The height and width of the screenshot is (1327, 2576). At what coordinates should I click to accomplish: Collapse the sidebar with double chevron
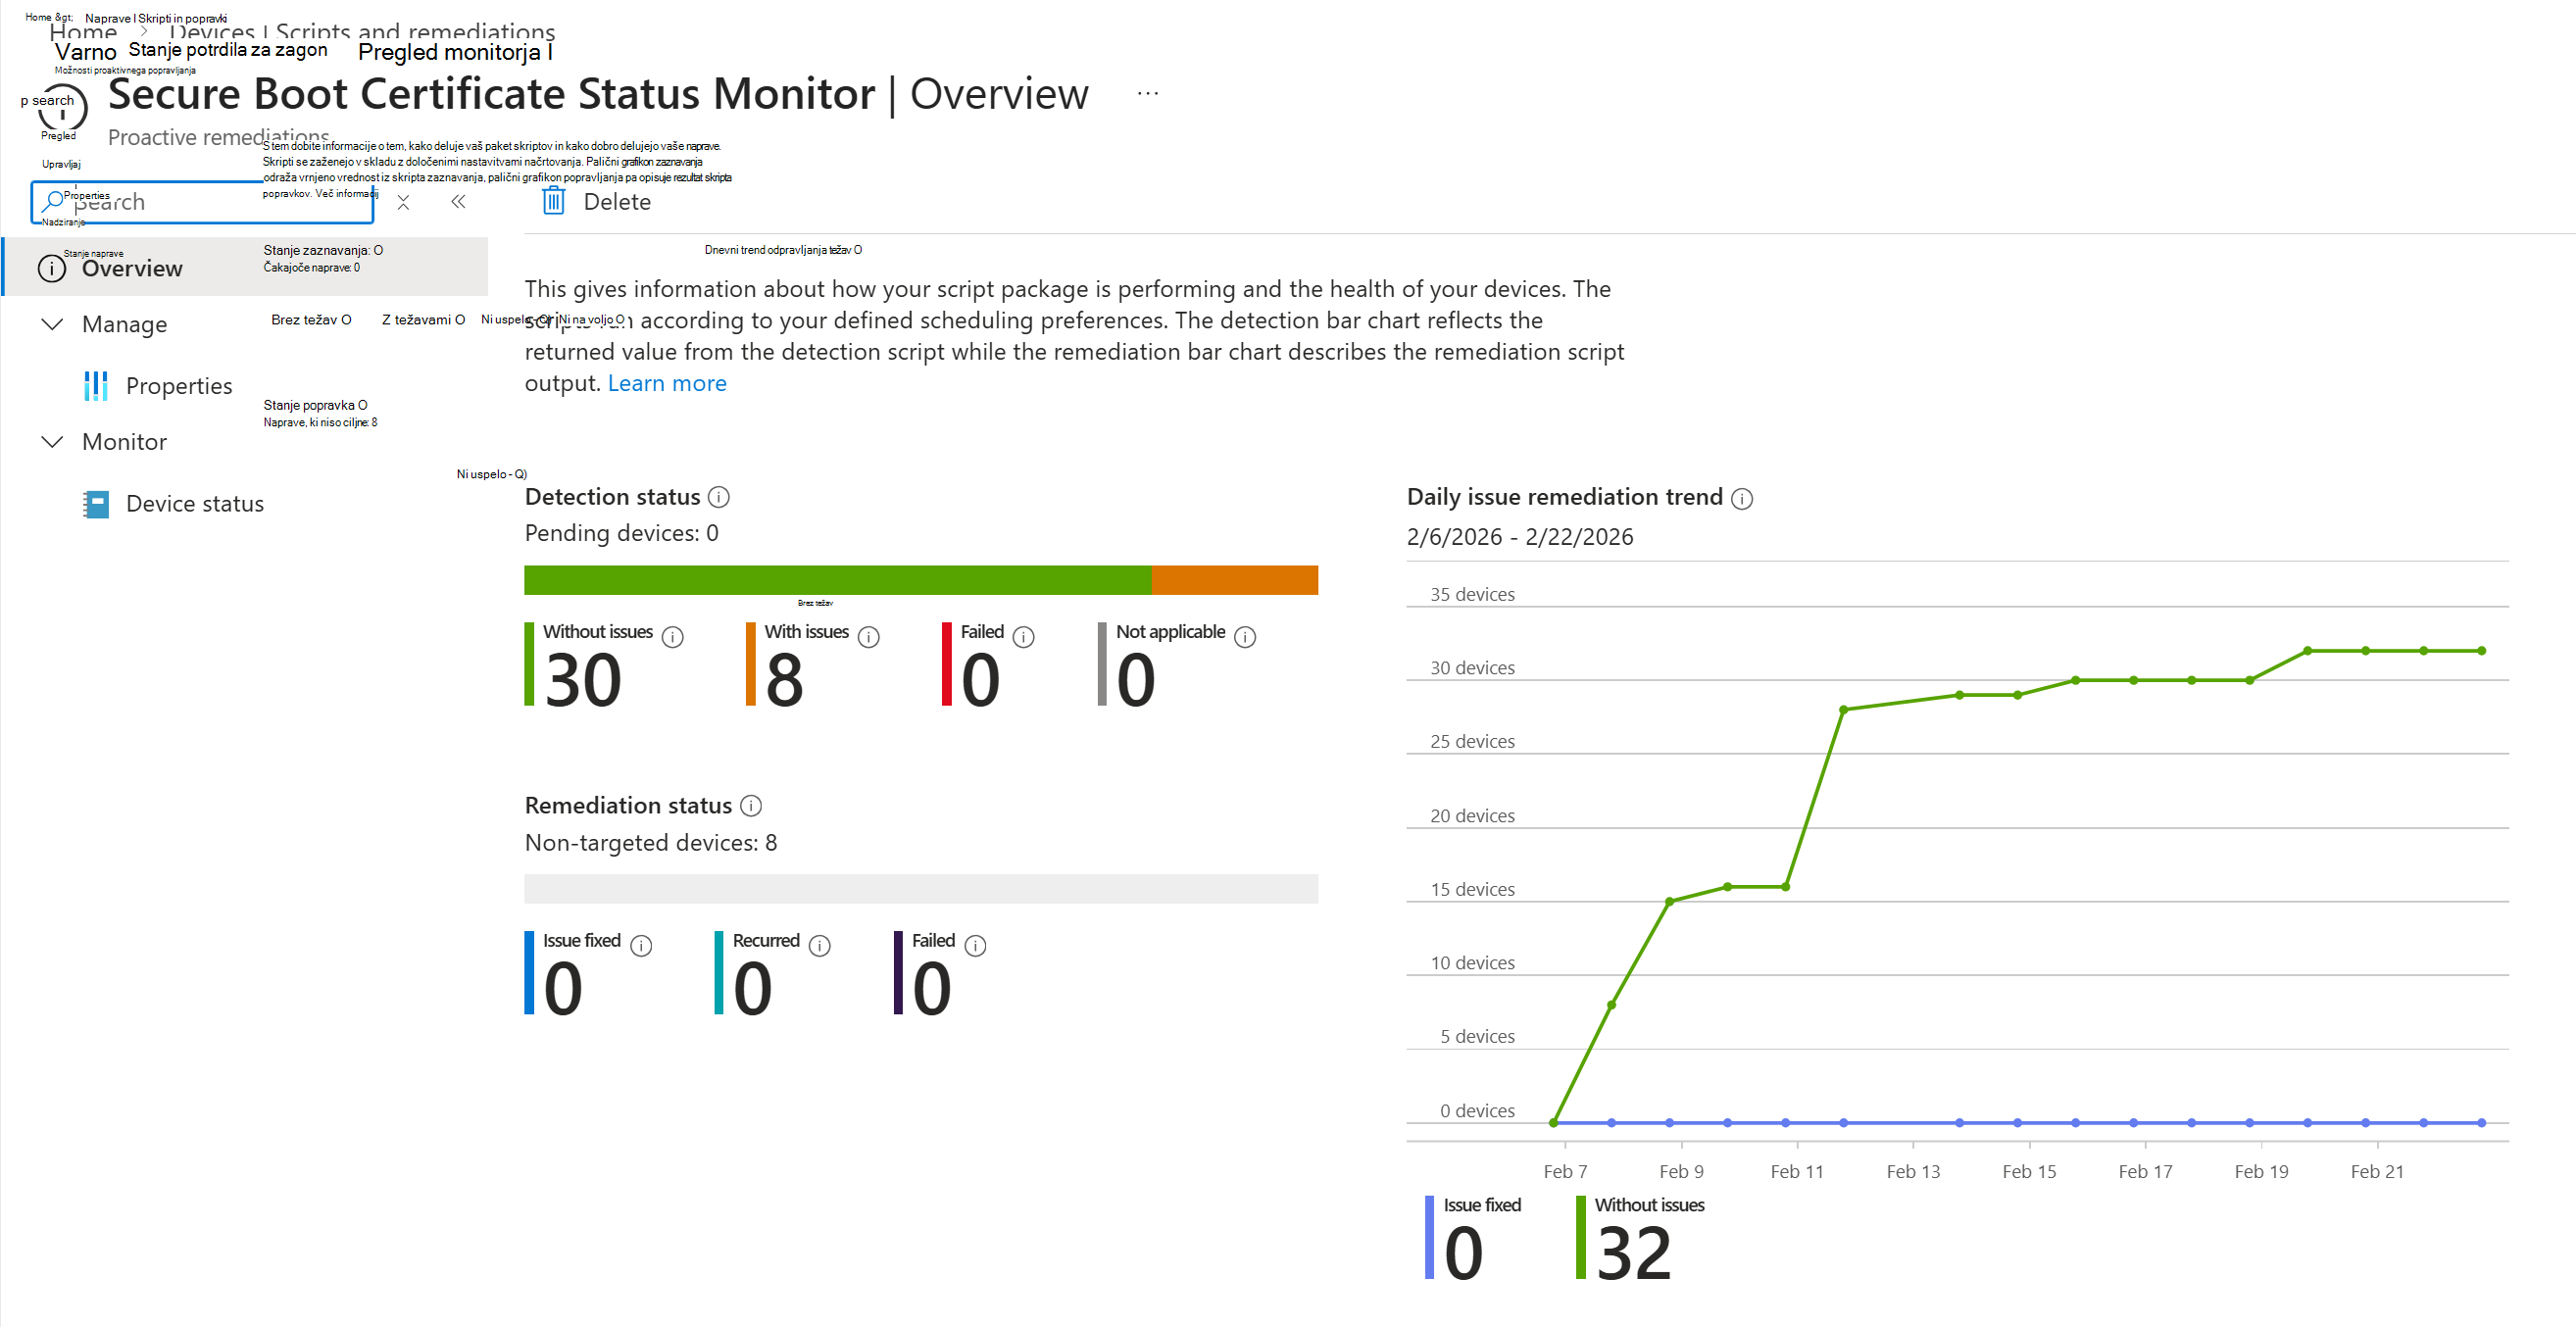458,202
